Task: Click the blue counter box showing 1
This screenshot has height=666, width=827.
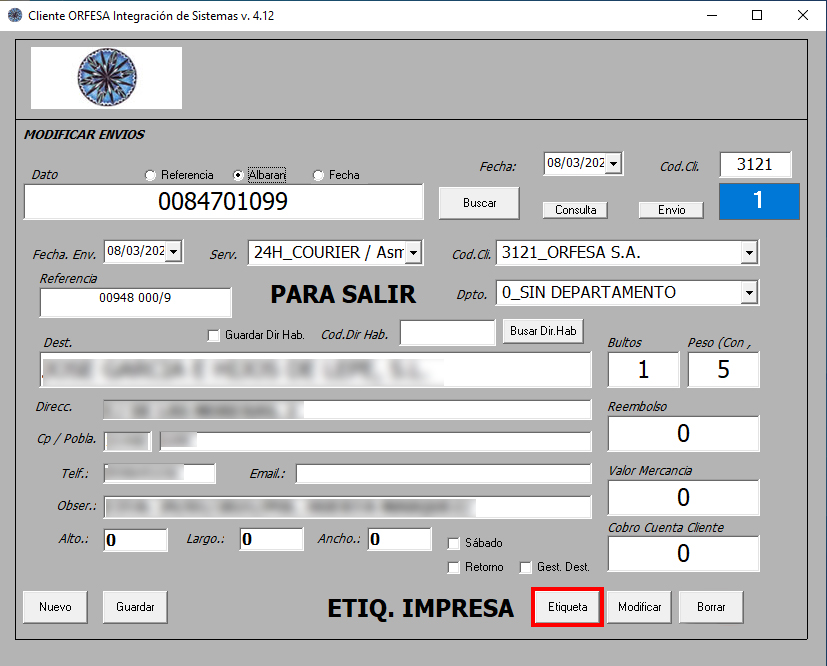Action: [x=758, y=201]
